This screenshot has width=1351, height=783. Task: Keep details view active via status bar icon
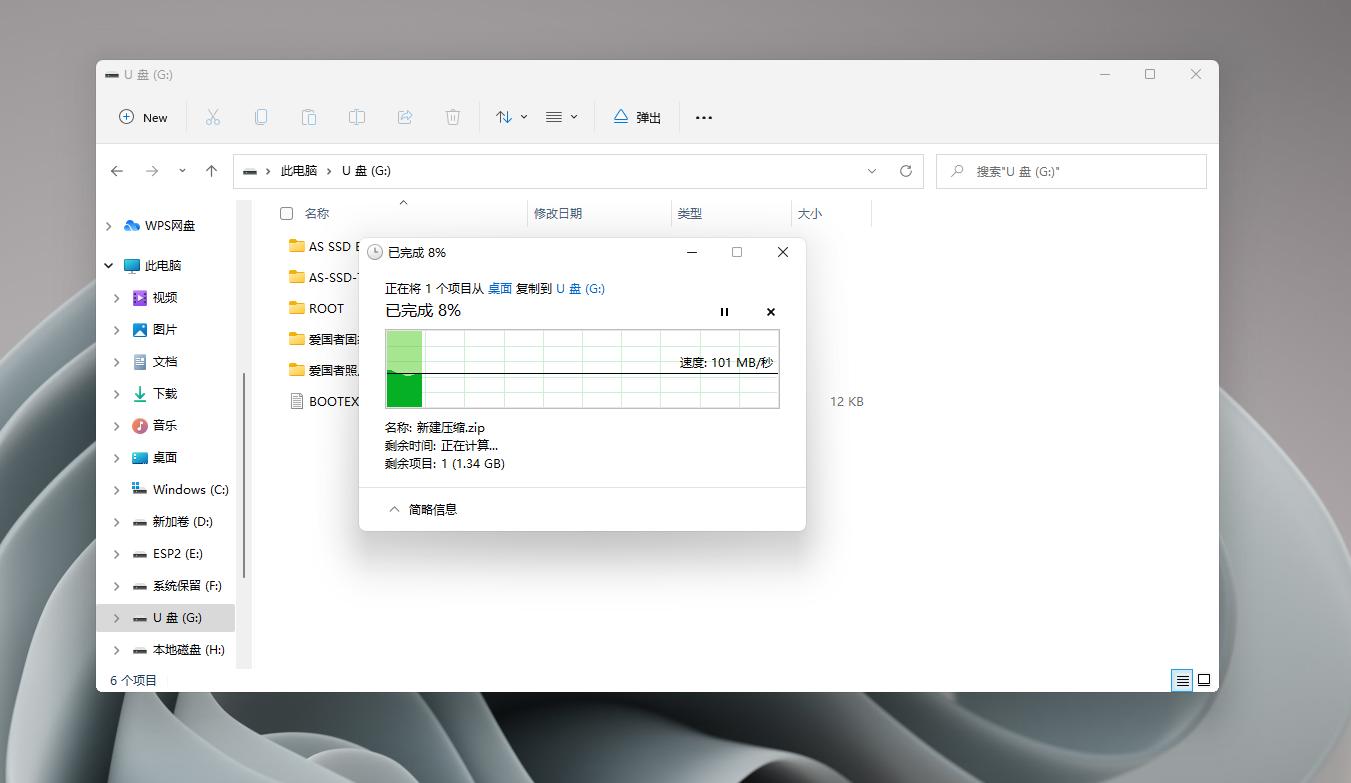click(1182, 680)
